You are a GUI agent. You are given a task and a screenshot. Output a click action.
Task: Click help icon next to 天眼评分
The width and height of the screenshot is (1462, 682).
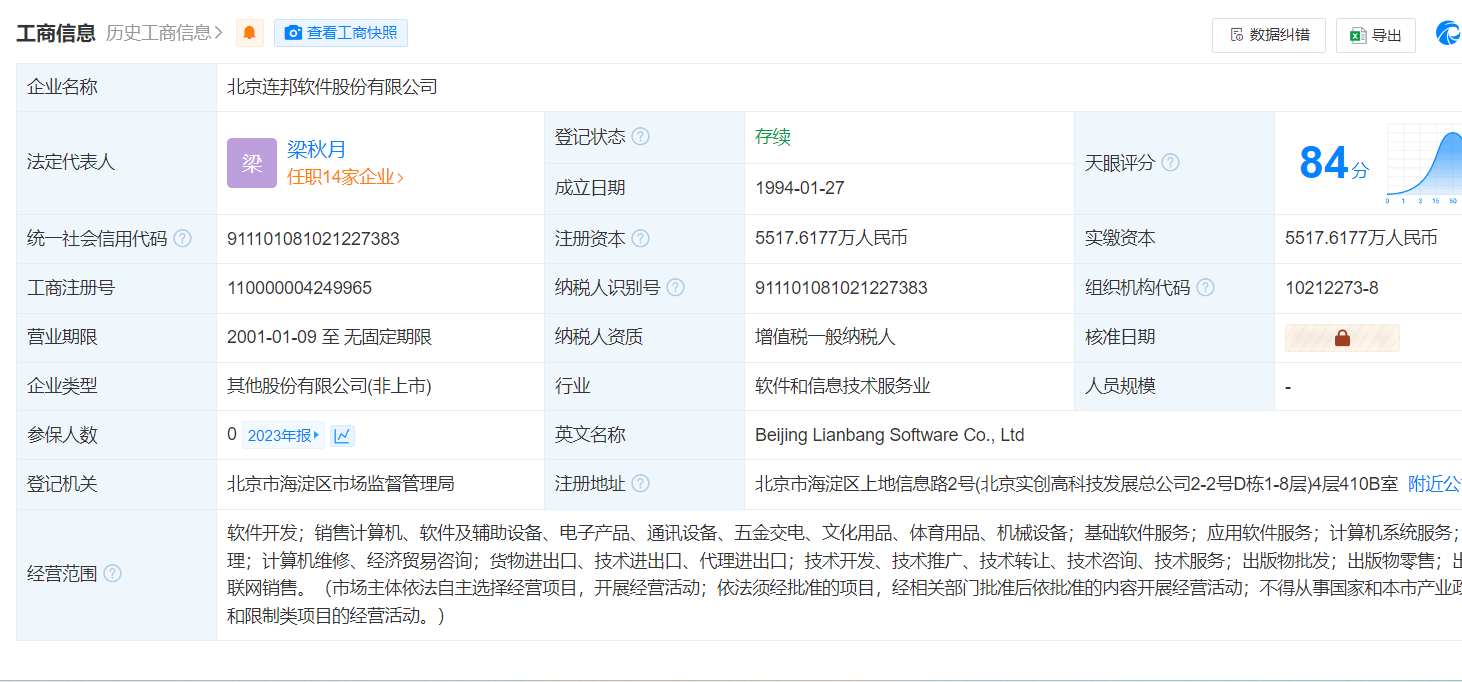1170,162
